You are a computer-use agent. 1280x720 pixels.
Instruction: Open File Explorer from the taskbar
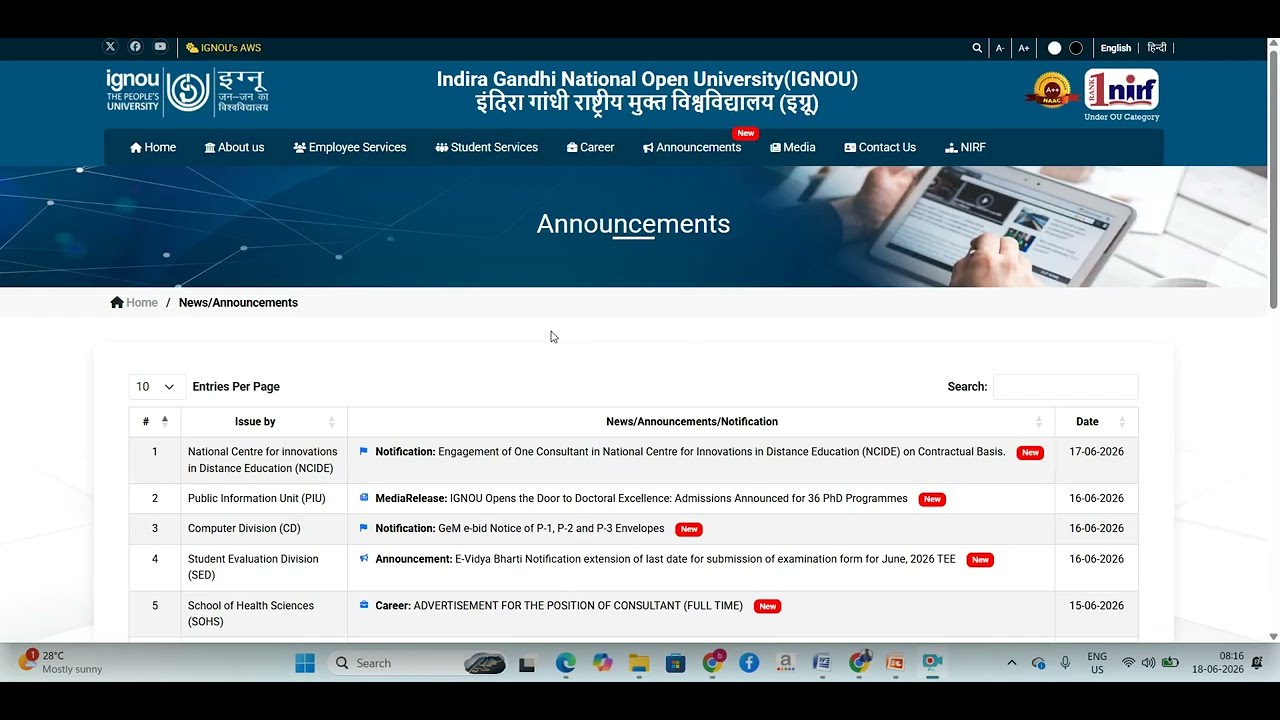pyautogui.click(x=639, y=663)
